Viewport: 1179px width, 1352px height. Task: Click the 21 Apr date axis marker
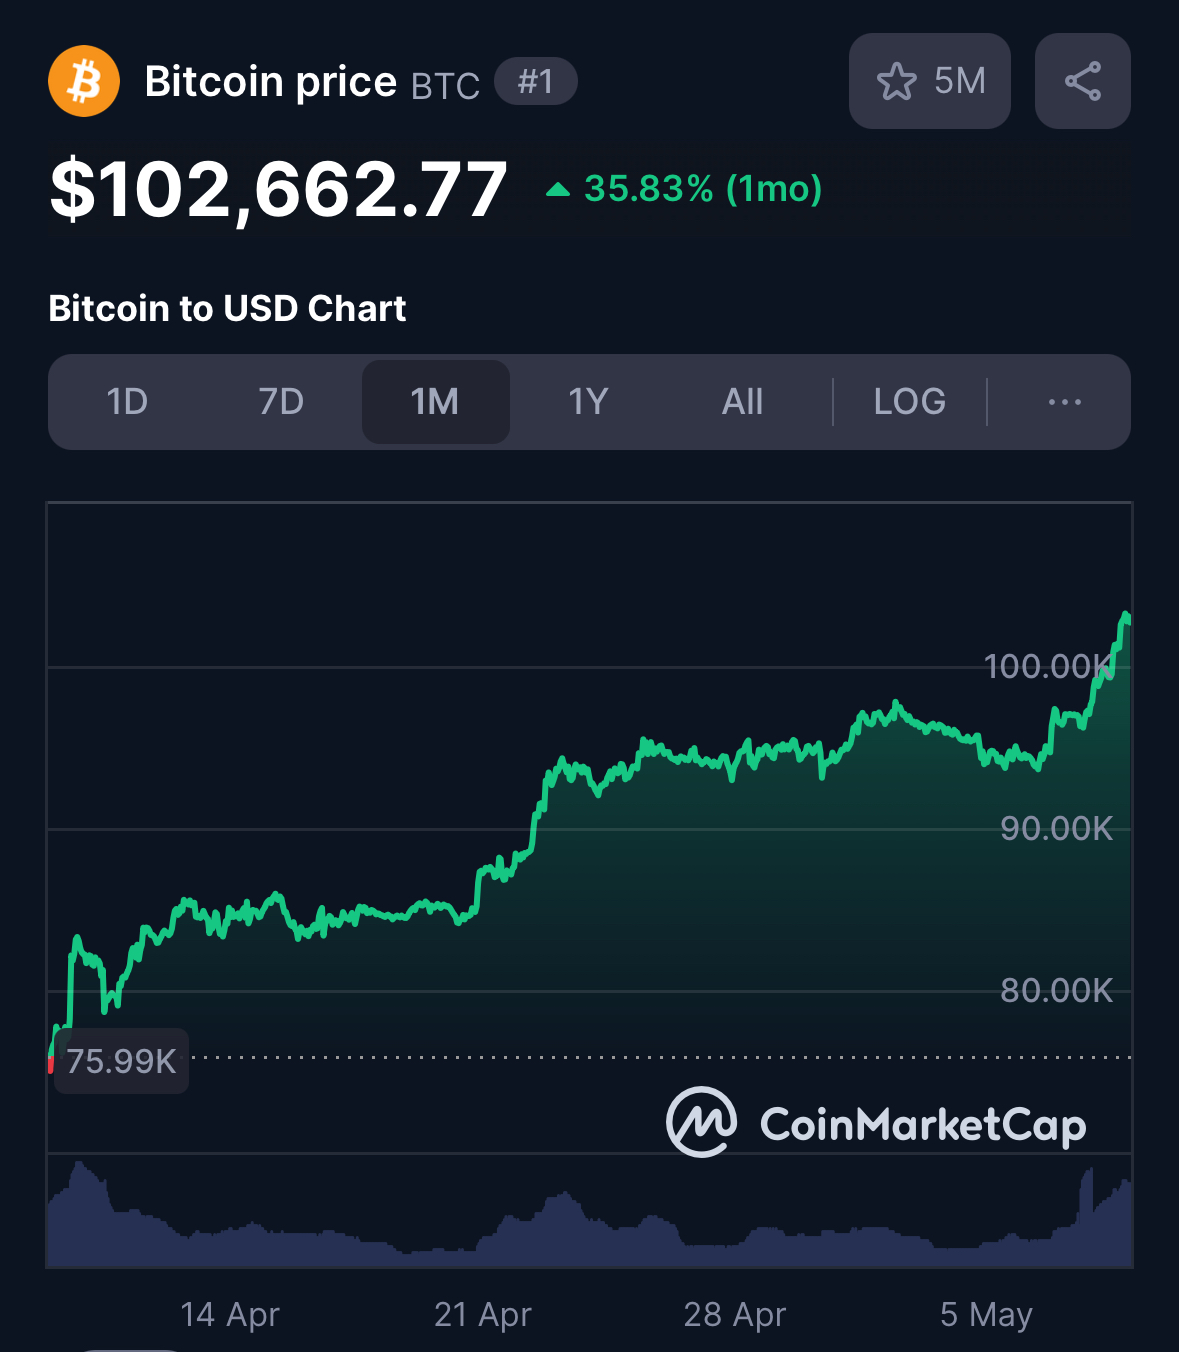click(x=483, y=1314)
